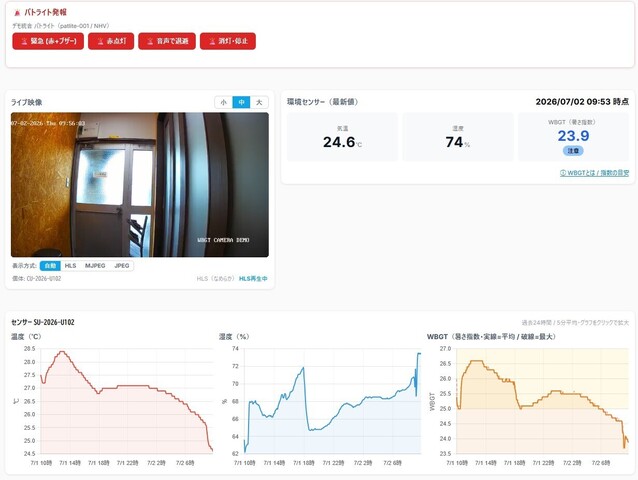Select large (大) video size
Viewport: 638px width, 480px height.
(x=259, y=102)
